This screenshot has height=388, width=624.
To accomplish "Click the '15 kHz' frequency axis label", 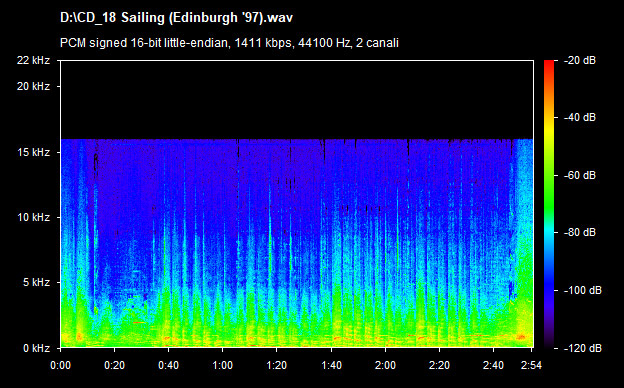I will (x=33, y=152).
